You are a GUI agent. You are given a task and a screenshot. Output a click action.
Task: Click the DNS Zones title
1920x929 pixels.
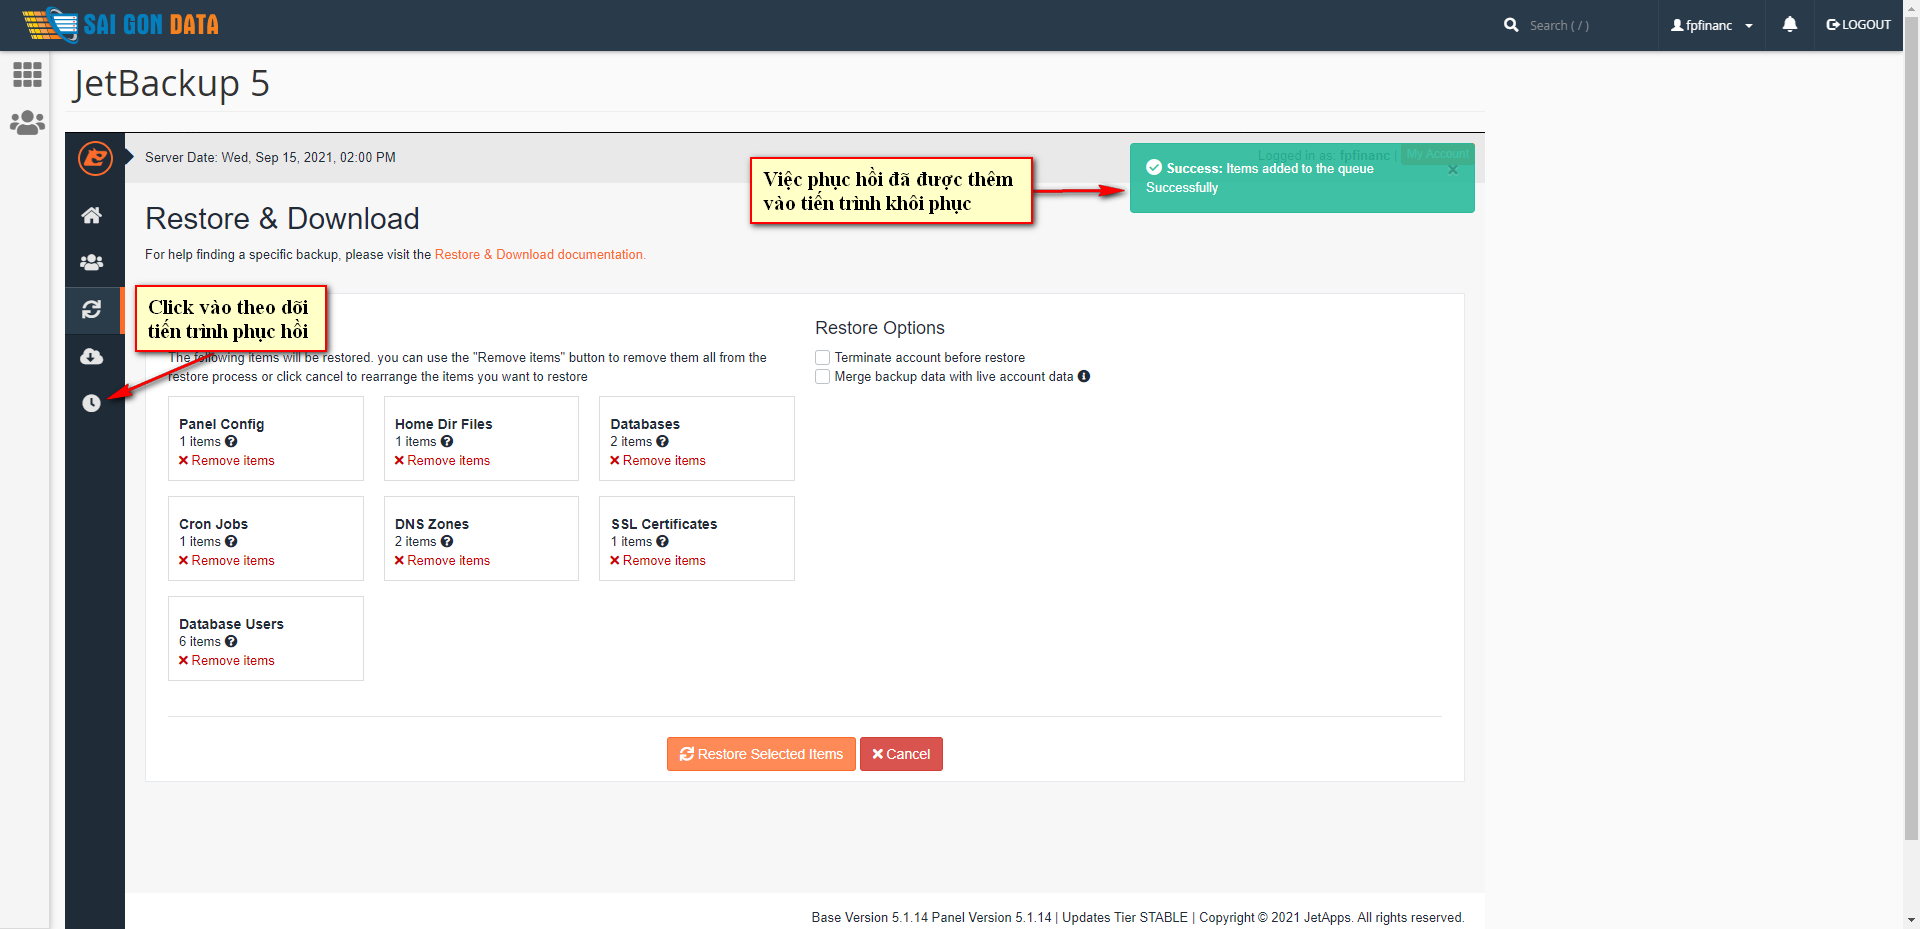pos(431,524)
